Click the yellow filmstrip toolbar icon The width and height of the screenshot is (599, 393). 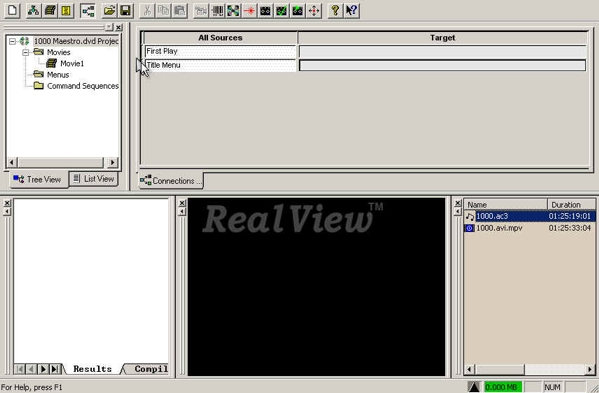coord(66,10)
